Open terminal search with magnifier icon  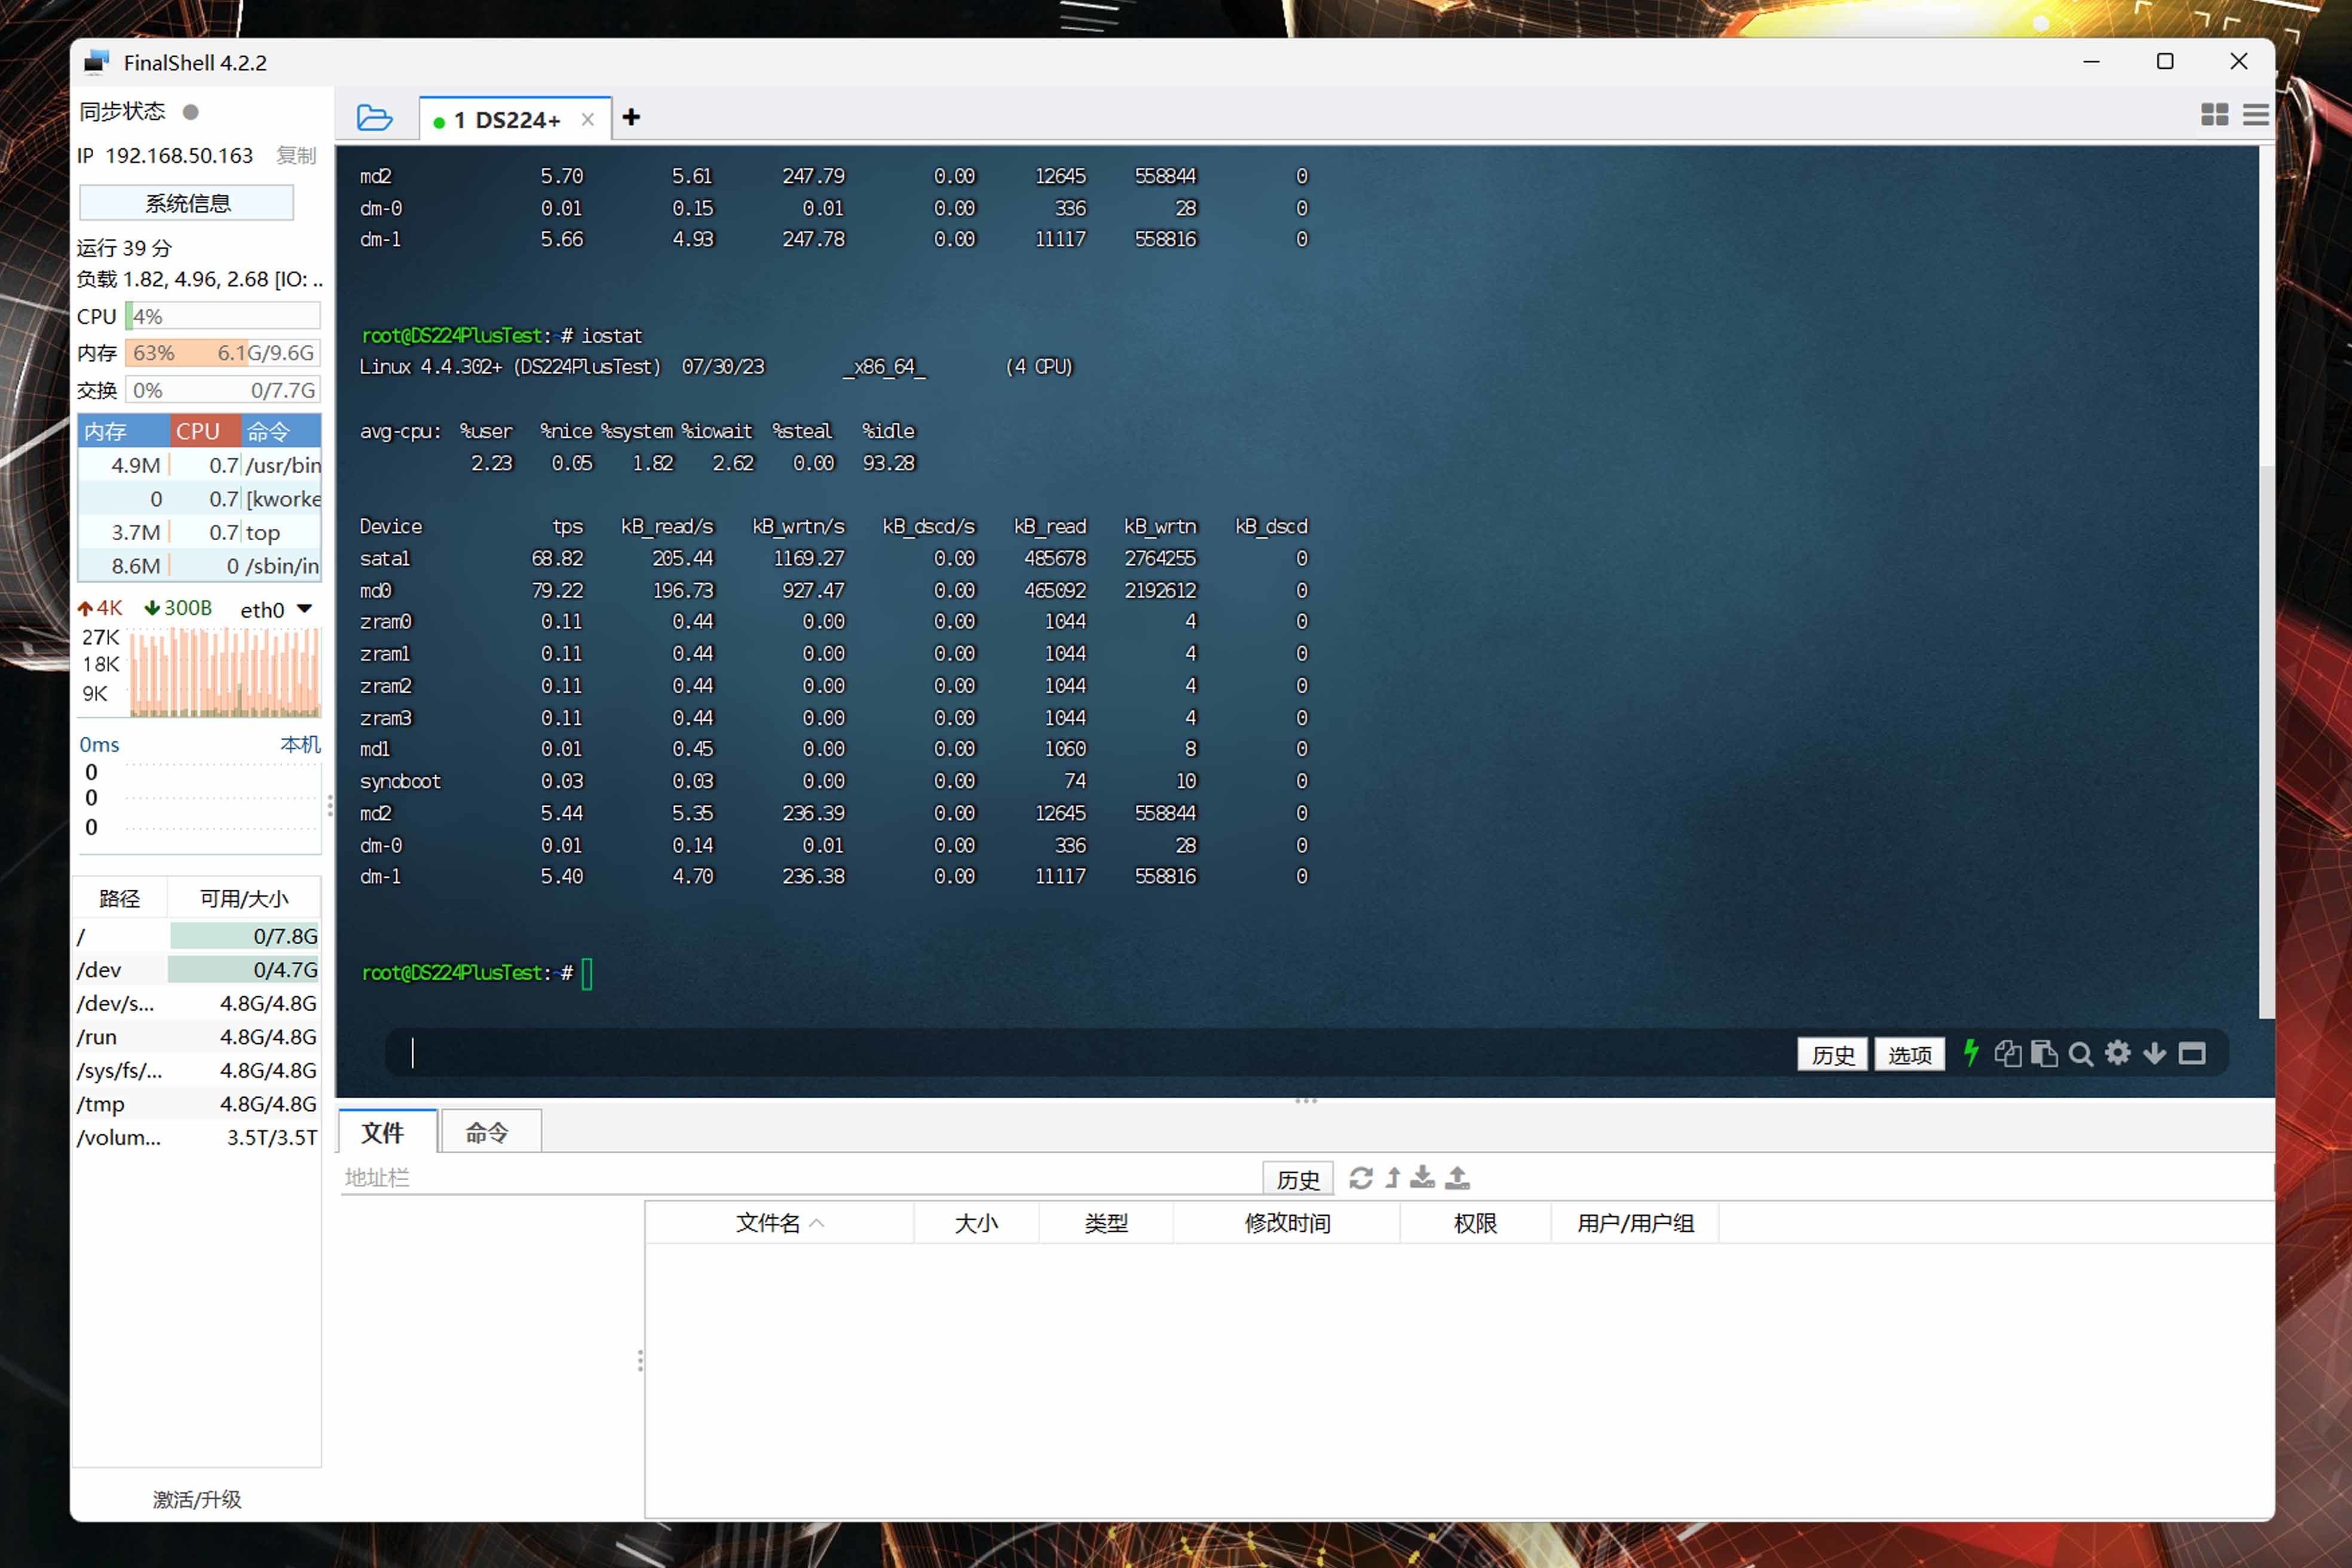pyautogui.click(x=2081, y=1054)
